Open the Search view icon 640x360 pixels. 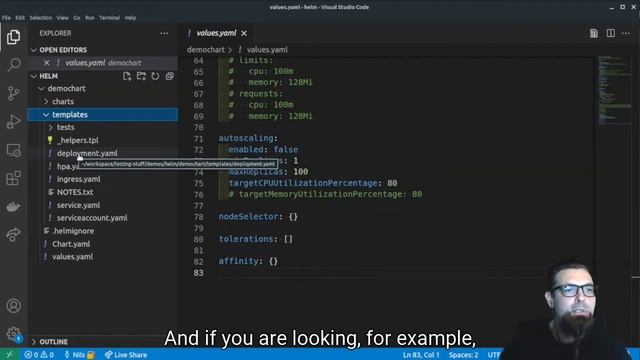pos(13,64)
